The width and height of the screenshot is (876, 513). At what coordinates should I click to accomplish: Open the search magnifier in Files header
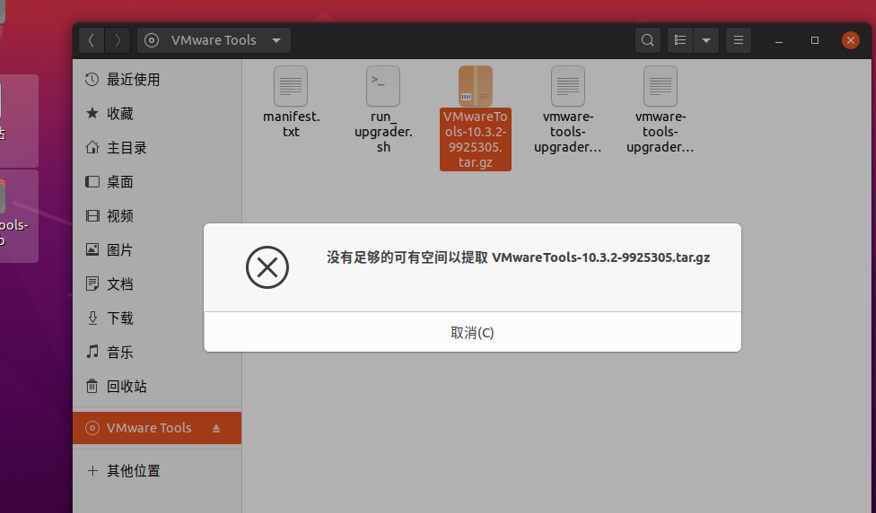[648, 40]
